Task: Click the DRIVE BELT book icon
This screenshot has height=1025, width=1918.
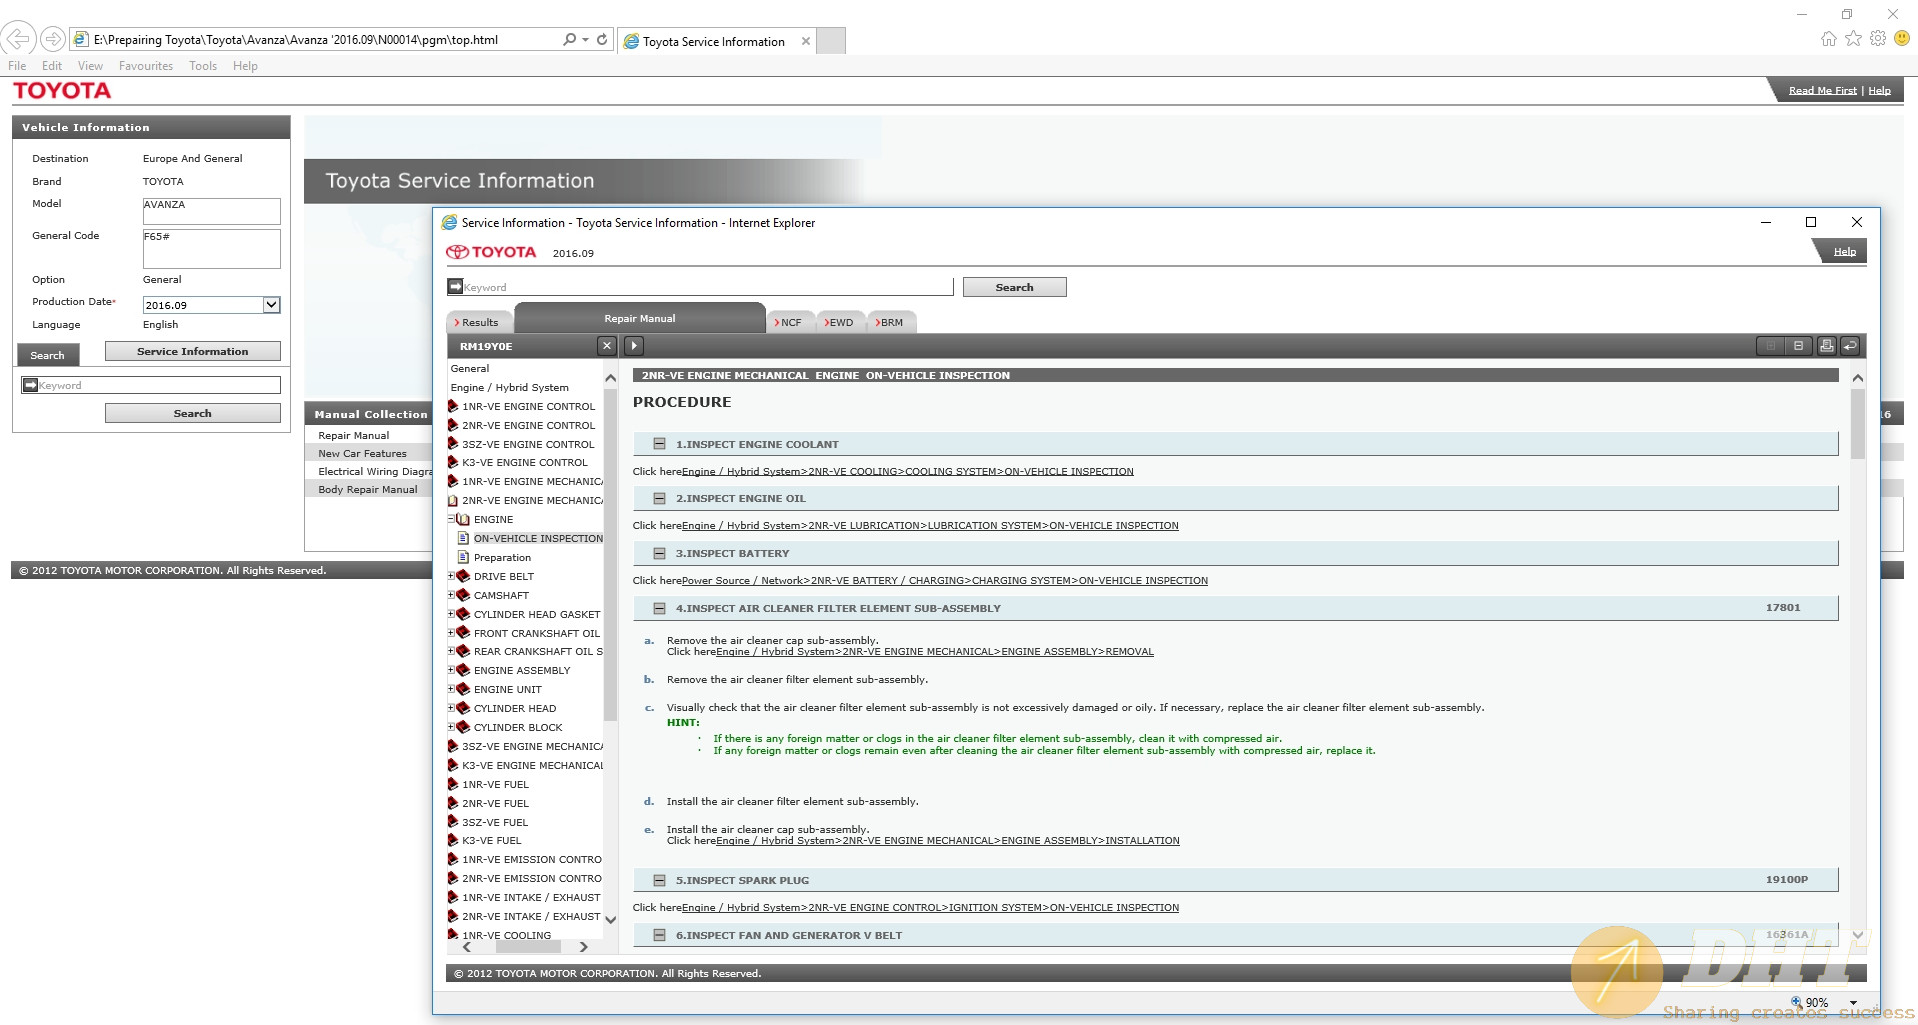Action: pos(463,576)
